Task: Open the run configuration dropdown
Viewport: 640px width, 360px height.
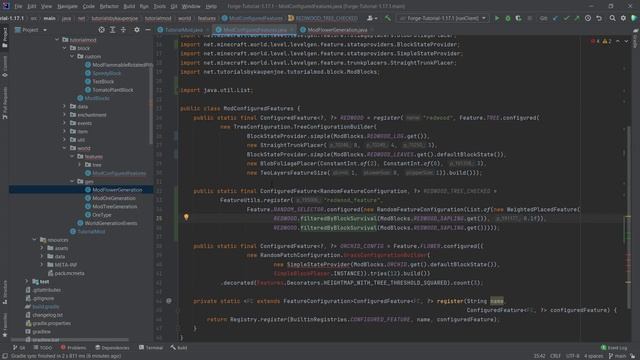Action: 443,18
